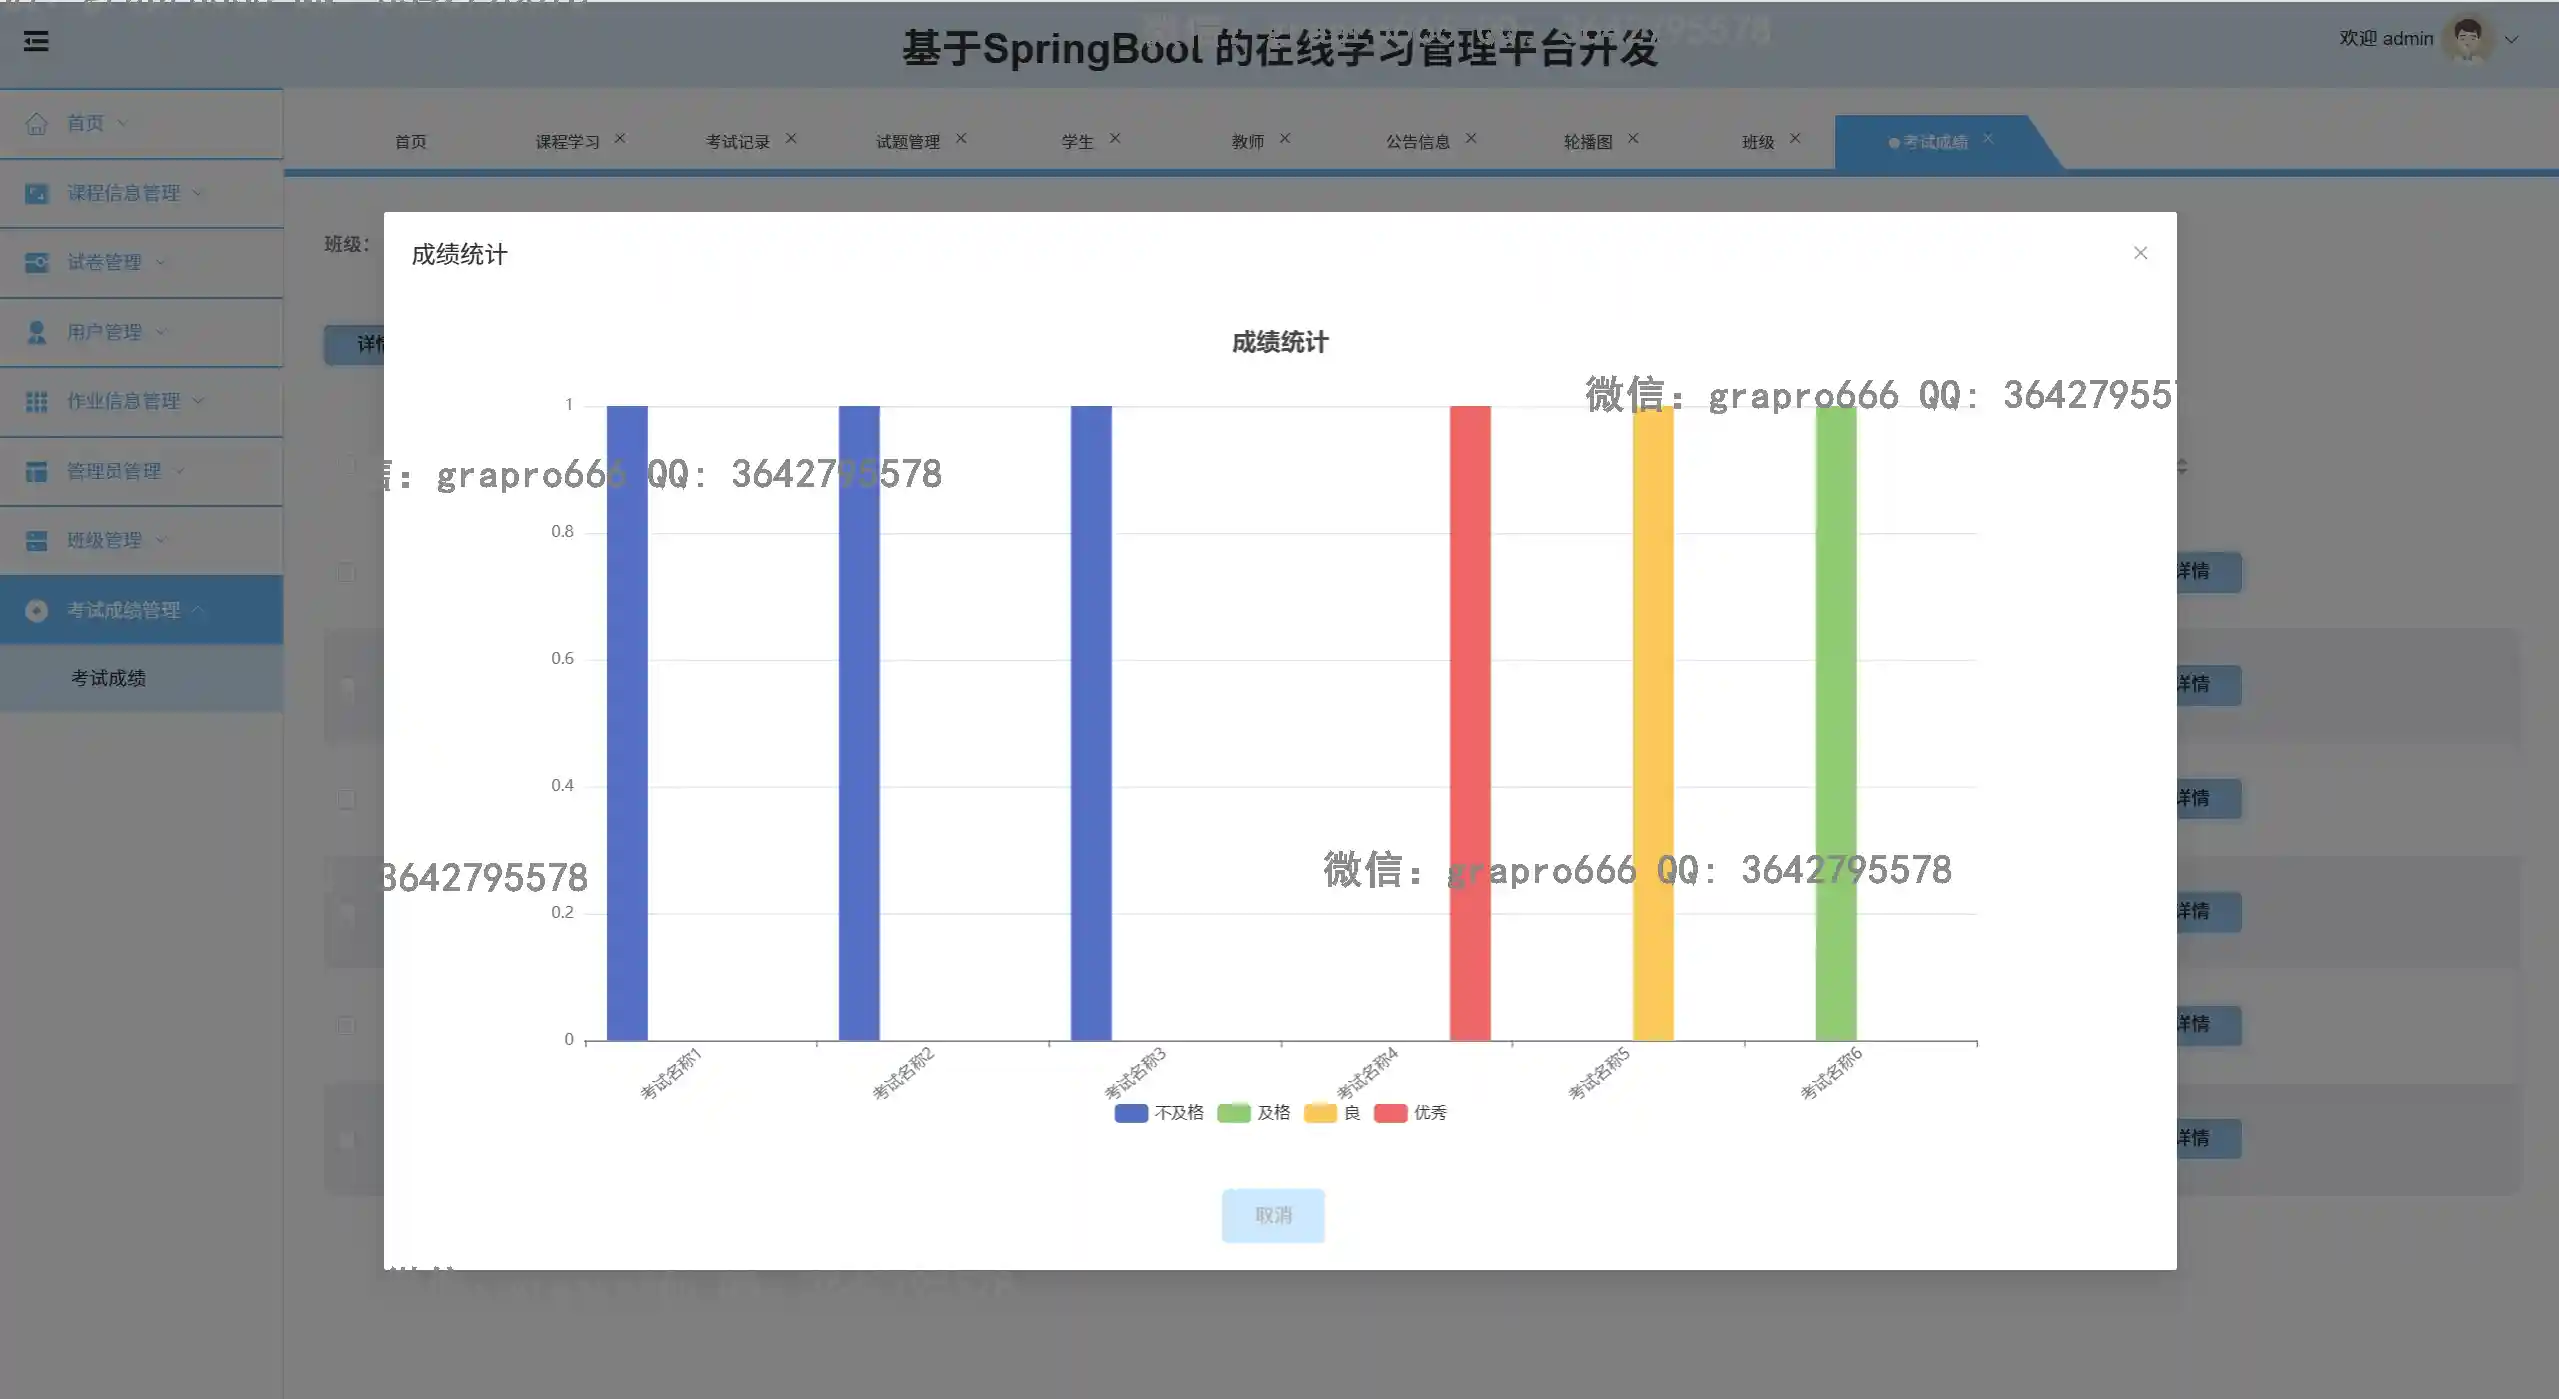Click the hamburger menu collapse icon
The height and width of the screenshot is (1399, 2559).
(x=36, y=41)
